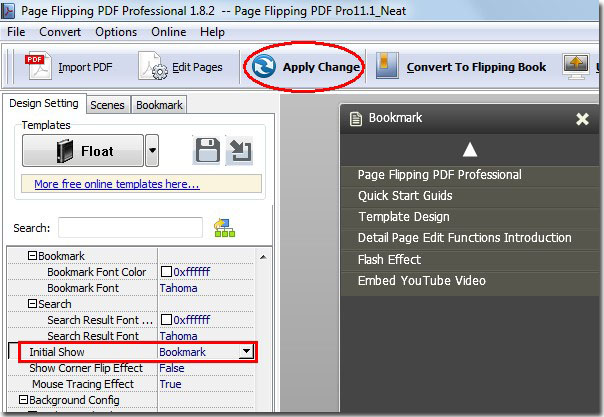Open the Convert menu
Image resolution: width=604 pixels, height=417 pixels.
(x=60, y=32)
